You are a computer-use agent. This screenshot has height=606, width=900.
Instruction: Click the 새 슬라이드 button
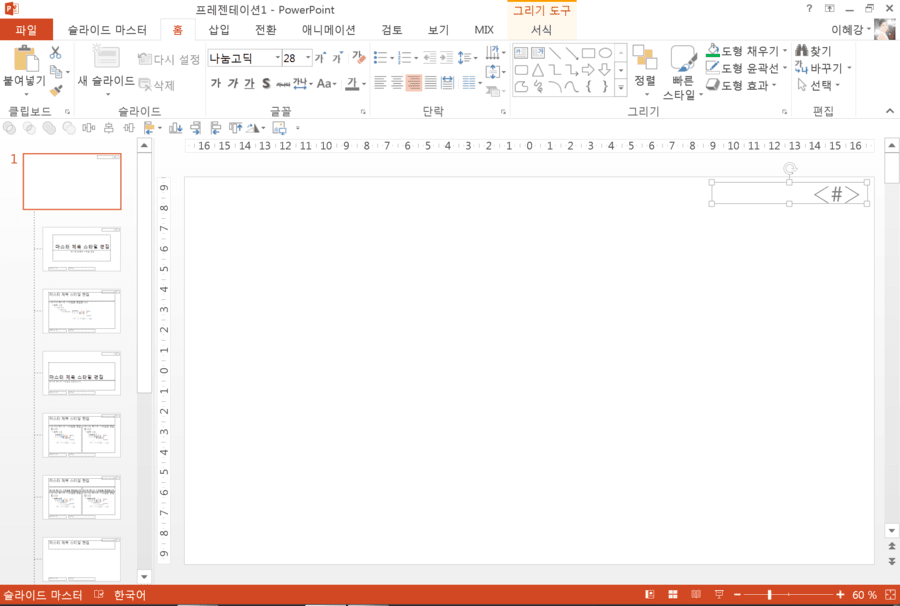point(106,70)
